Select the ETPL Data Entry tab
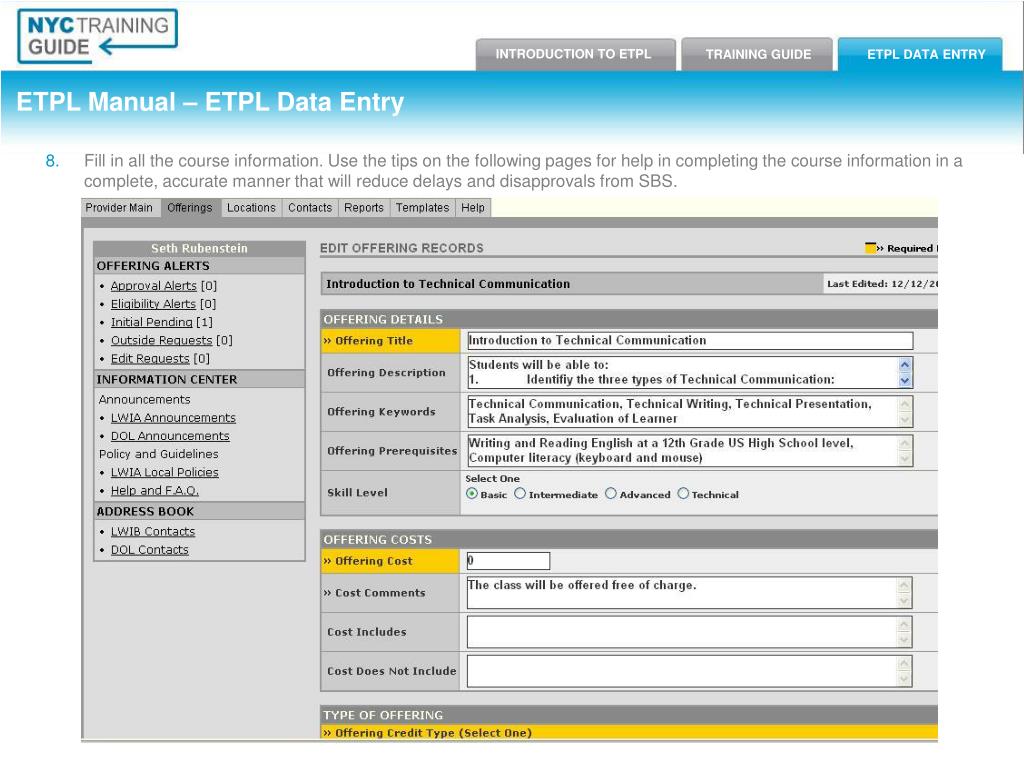Viewport: 1024px width, 768px height. point(920,54)
